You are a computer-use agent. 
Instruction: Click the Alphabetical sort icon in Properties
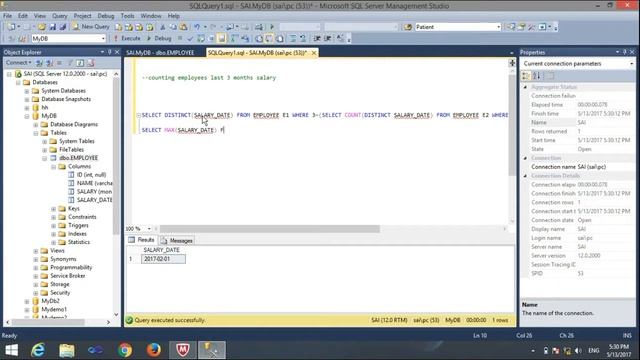pos(537,76)
